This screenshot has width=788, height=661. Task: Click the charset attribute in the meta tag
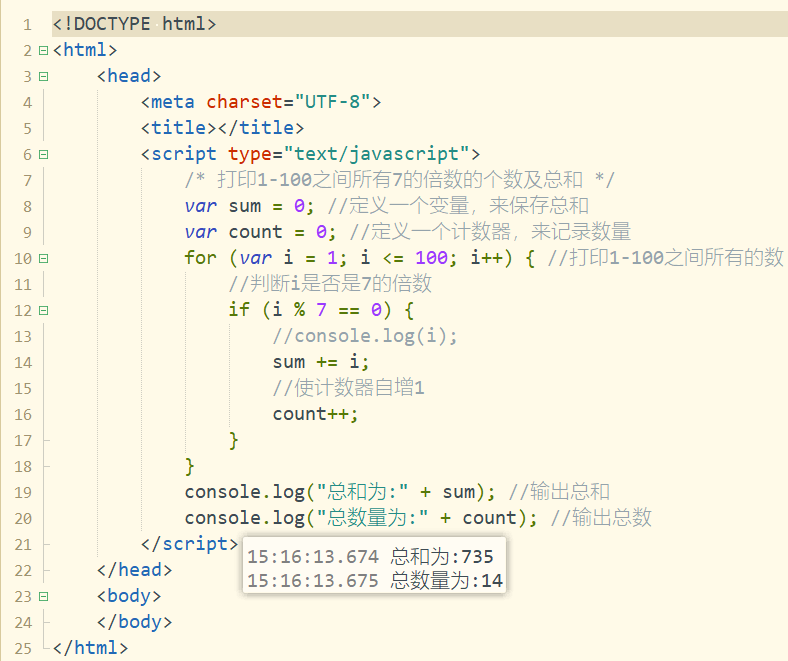click(244, 102)
